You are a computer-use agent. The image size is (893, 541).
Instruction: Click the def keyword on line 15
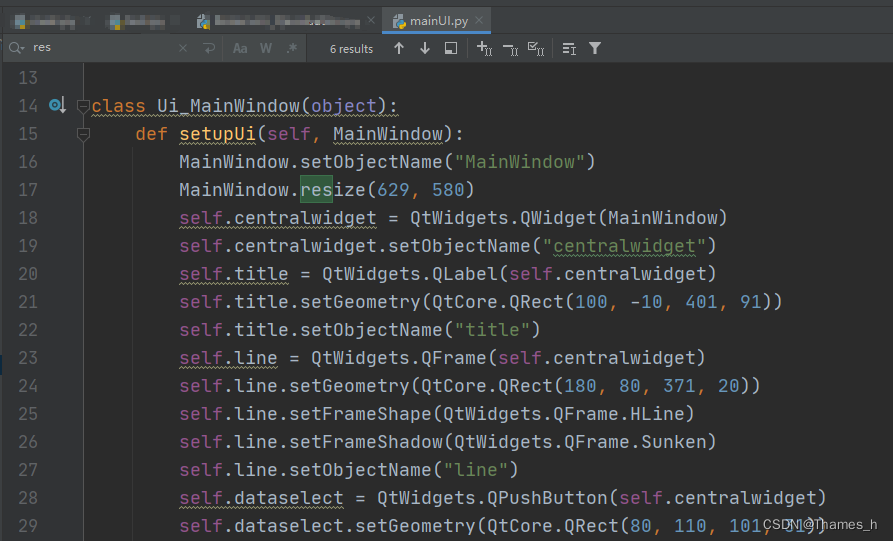151,134
